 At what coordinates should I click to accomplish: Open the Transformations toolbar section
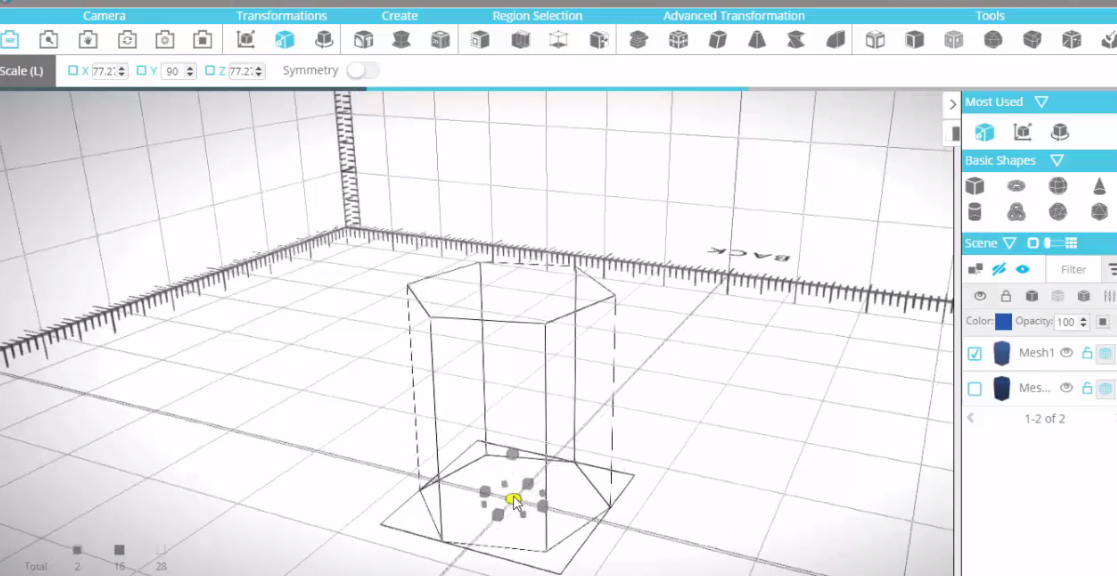281,16
